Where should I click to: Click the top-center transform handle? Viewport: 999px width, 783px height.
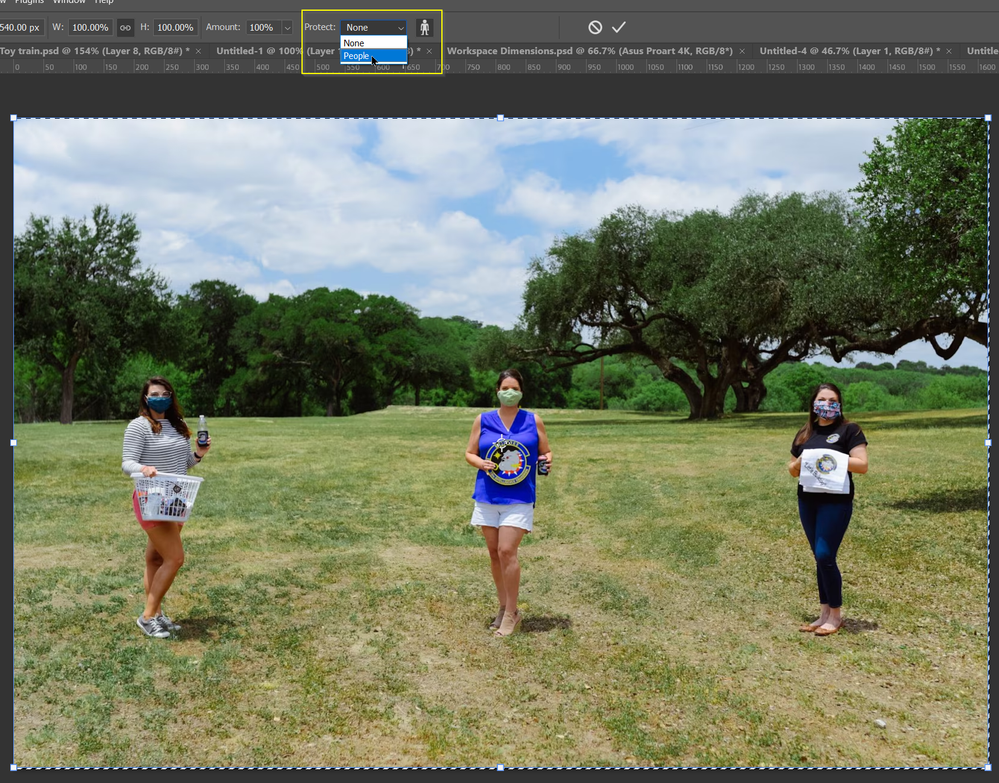(500, 118)
